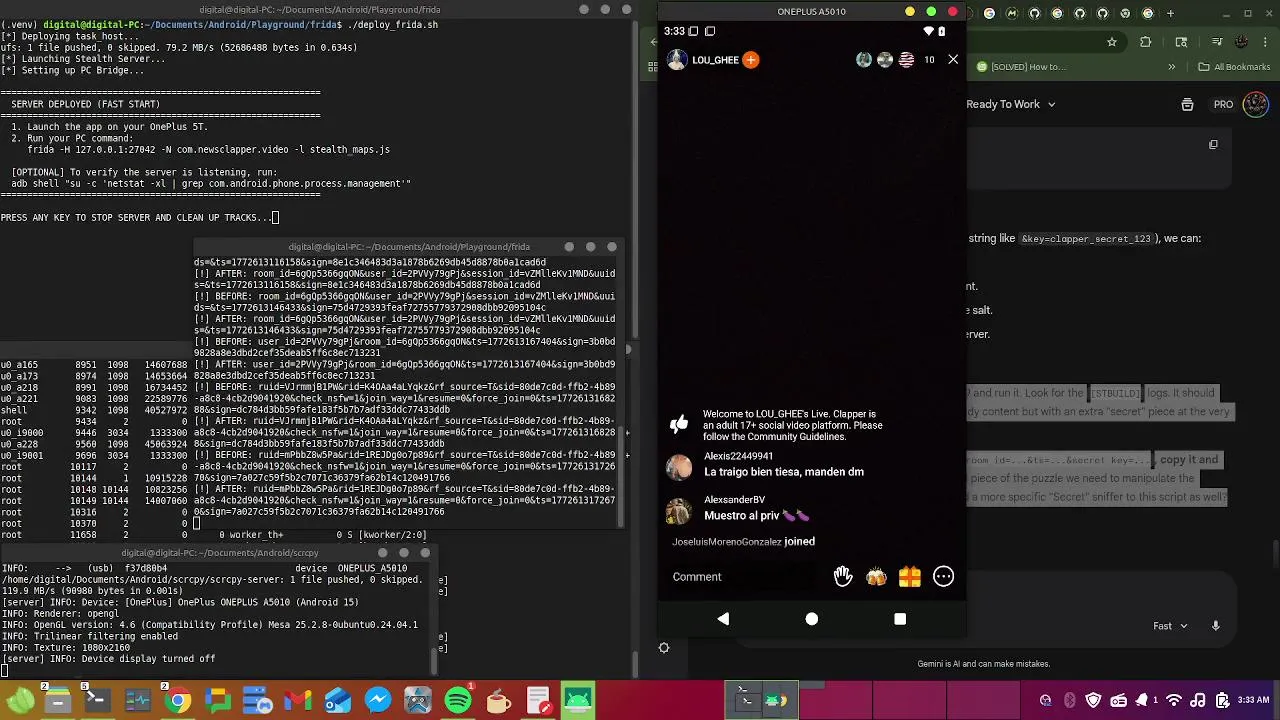
Task: Tap the raise hand icon
Action: pyautogui.click(x=843, y=576)
